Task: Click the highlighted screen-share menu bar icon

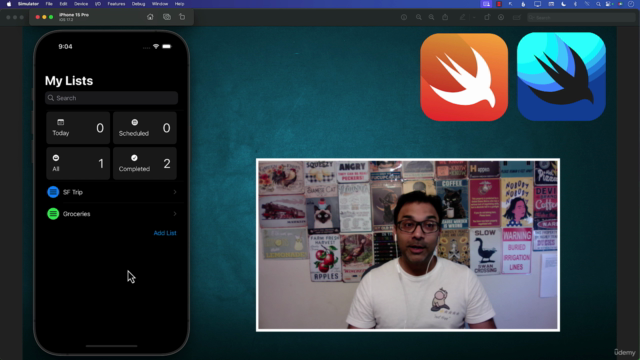Action: (486, 4)
